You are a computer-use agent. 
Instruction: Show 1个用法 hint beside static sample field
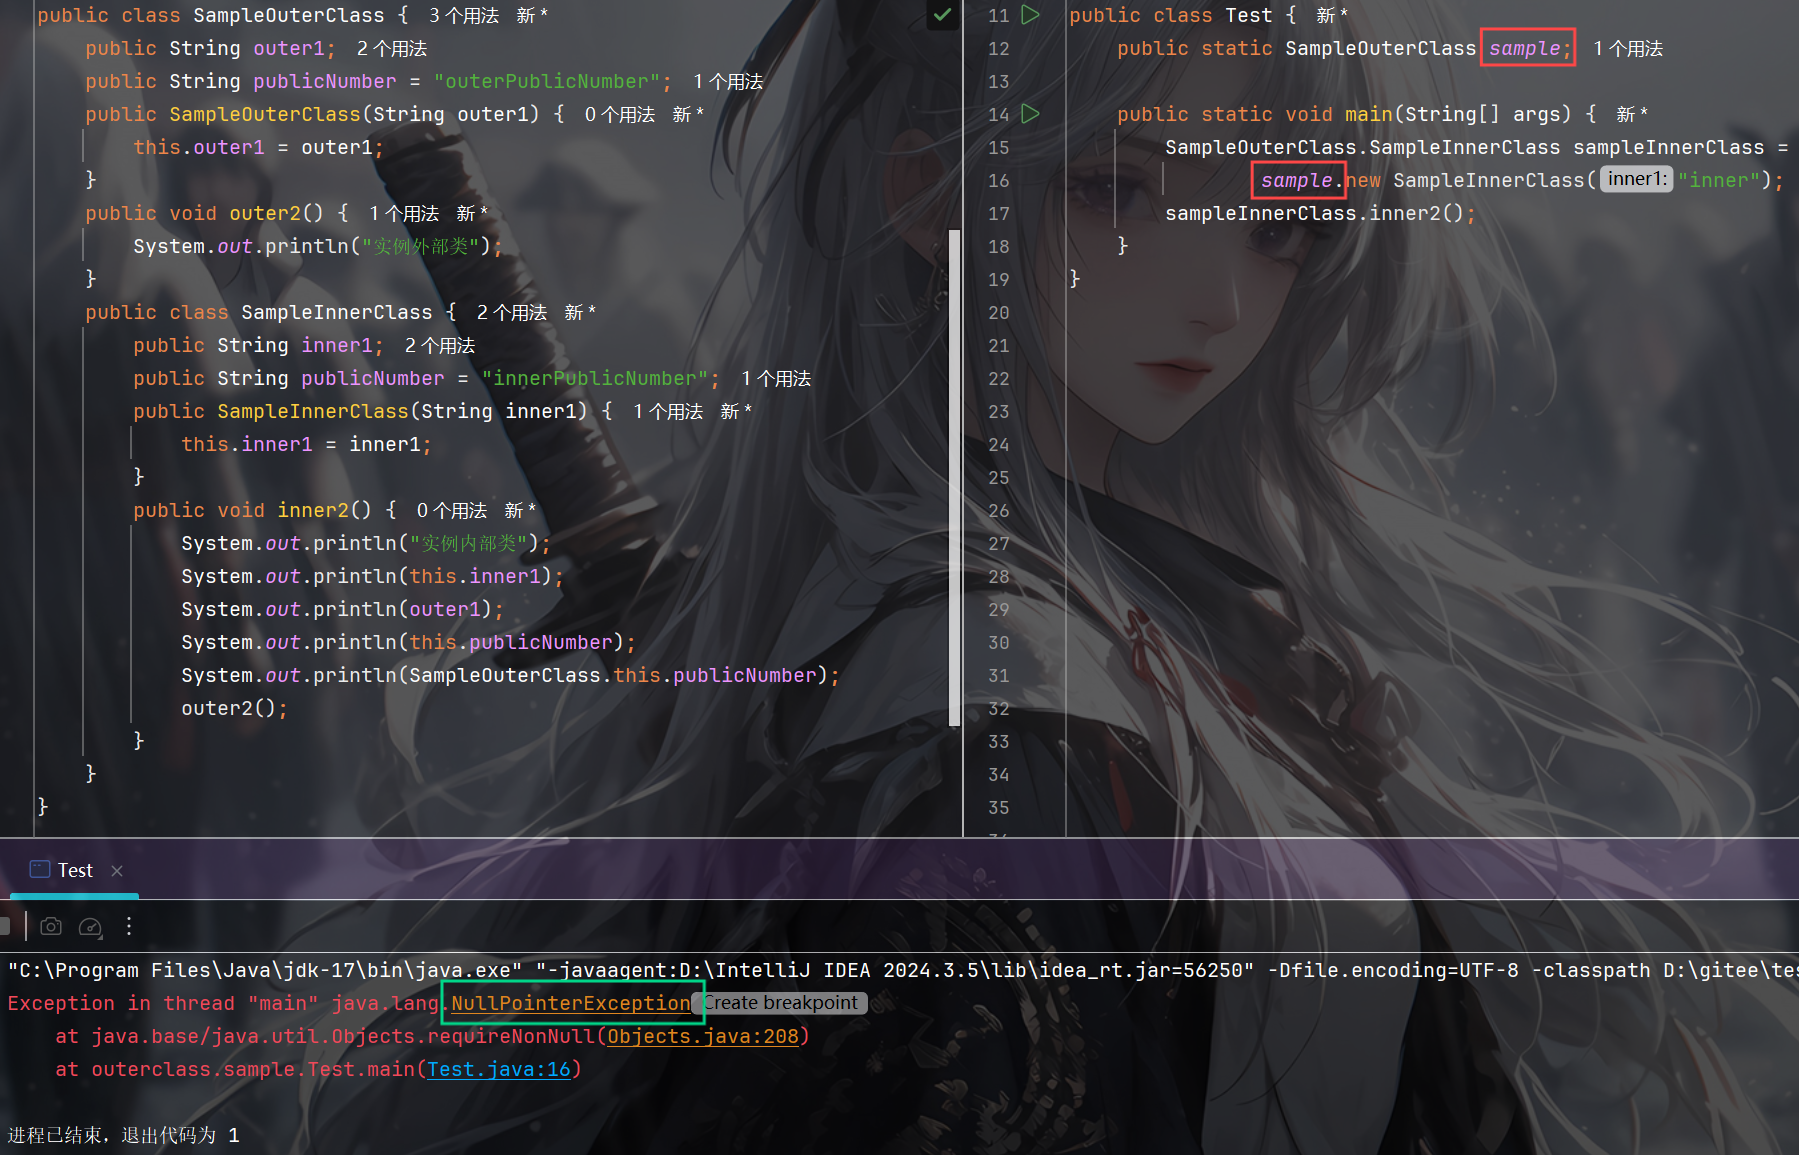[x=1628, y=49]
